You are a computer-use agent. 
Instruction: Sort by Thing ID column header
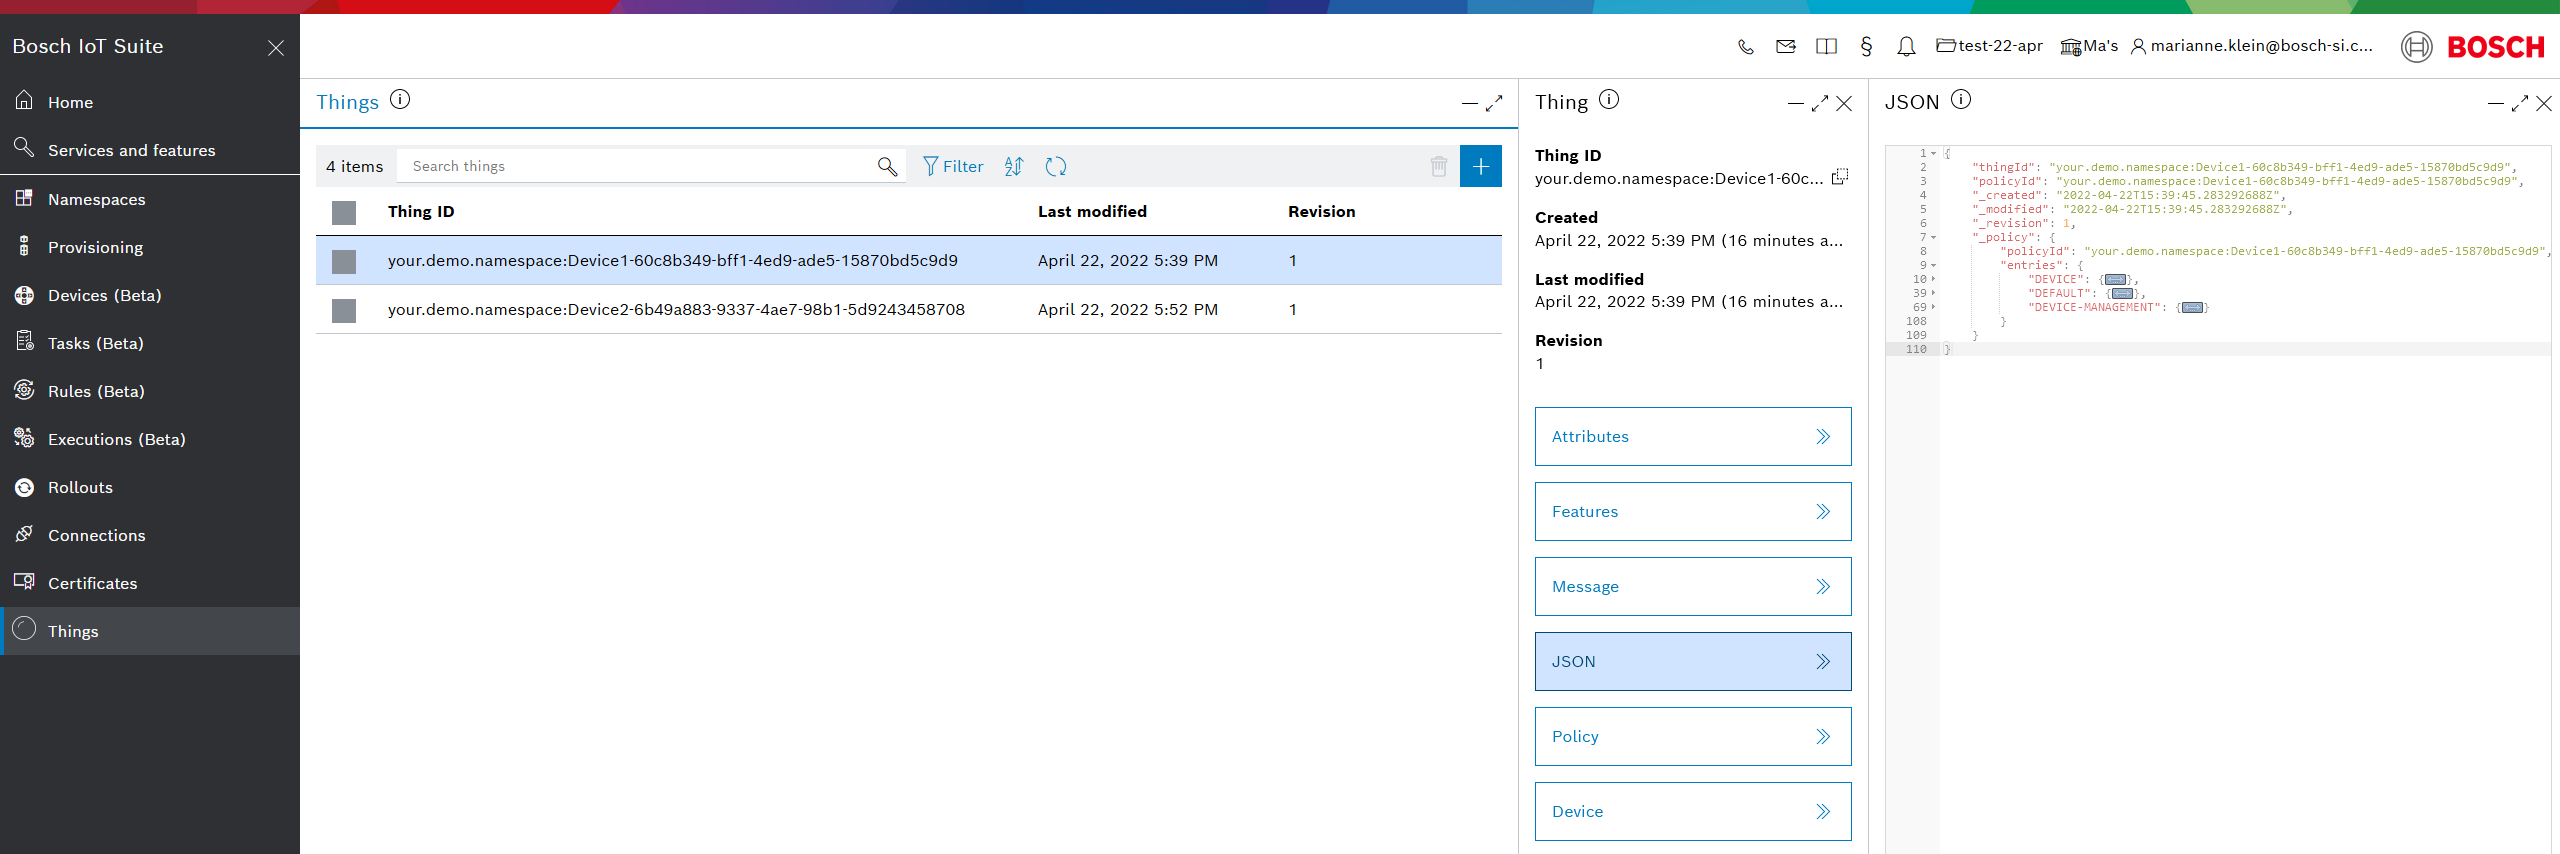(x=421, y=212)
